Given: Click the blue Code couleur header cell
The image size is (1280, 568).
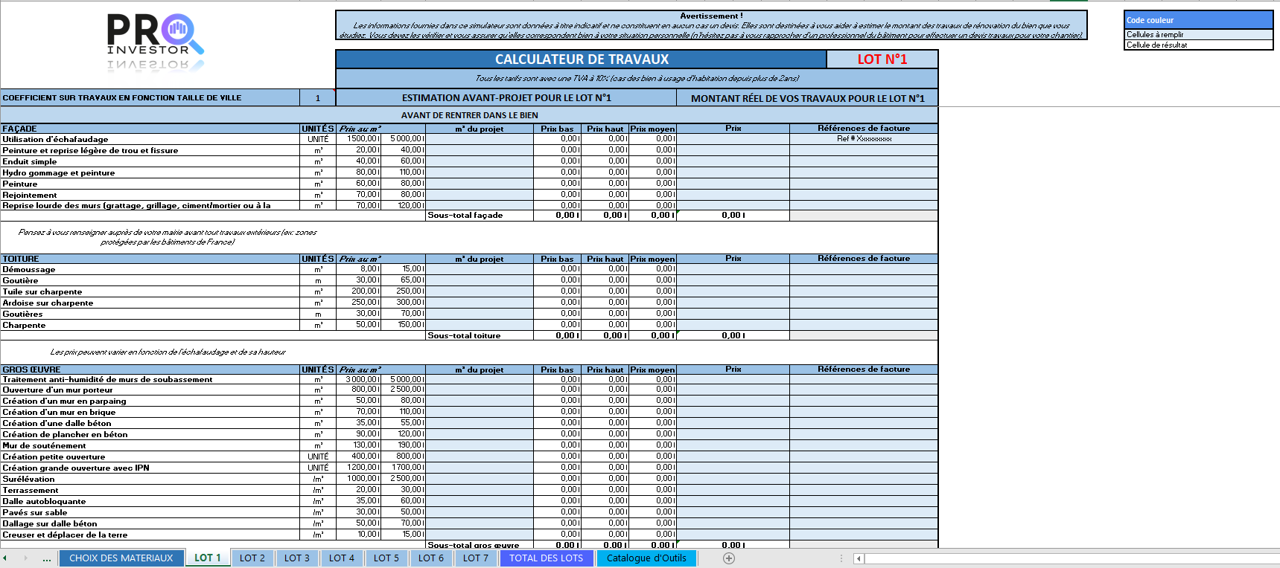Looking at the screenshot, I should [x=1198, y=20].
